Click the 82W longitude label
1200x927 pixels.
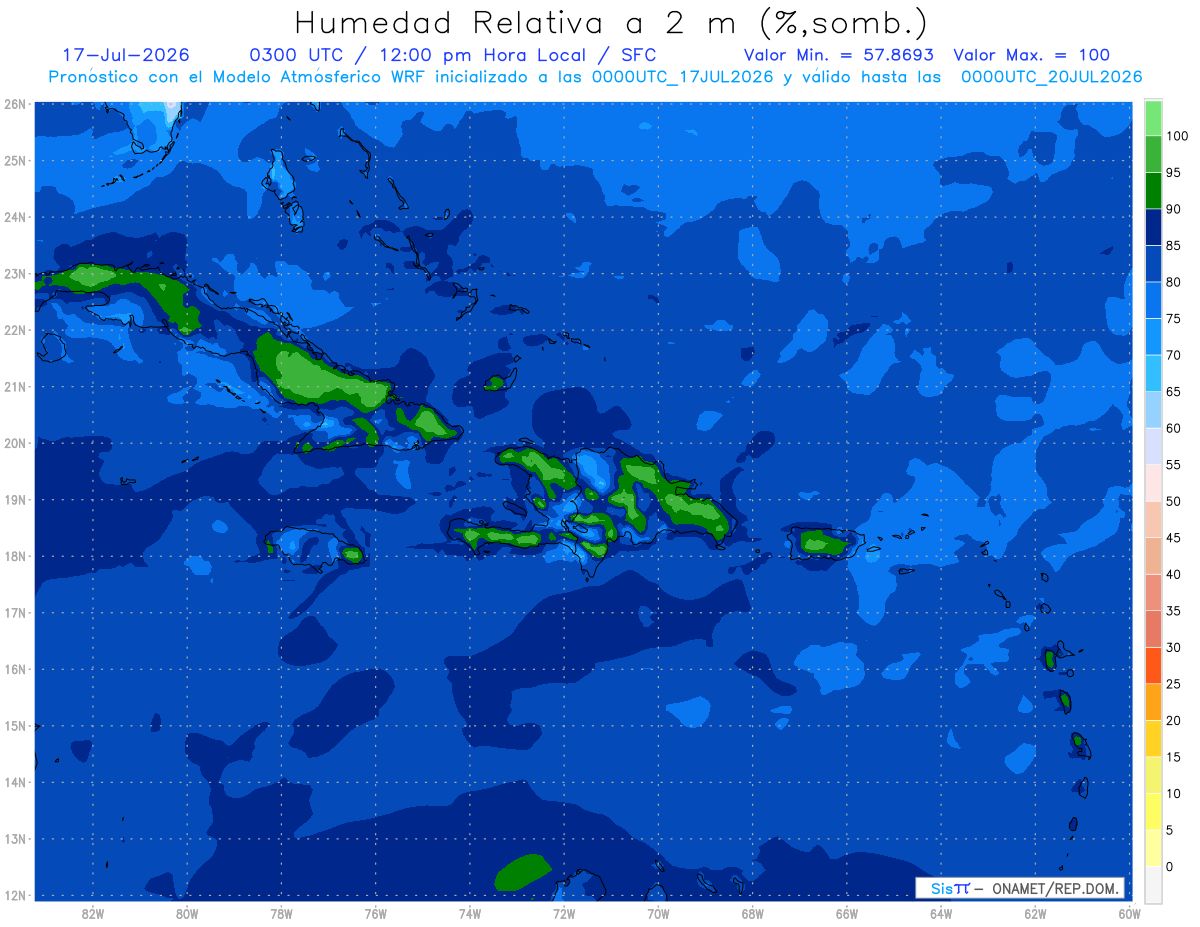click(93, 913)
